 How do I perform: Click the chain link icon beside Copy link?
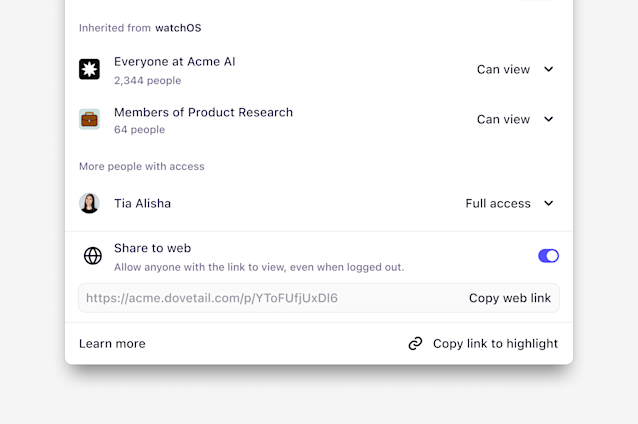pos(416,344)
